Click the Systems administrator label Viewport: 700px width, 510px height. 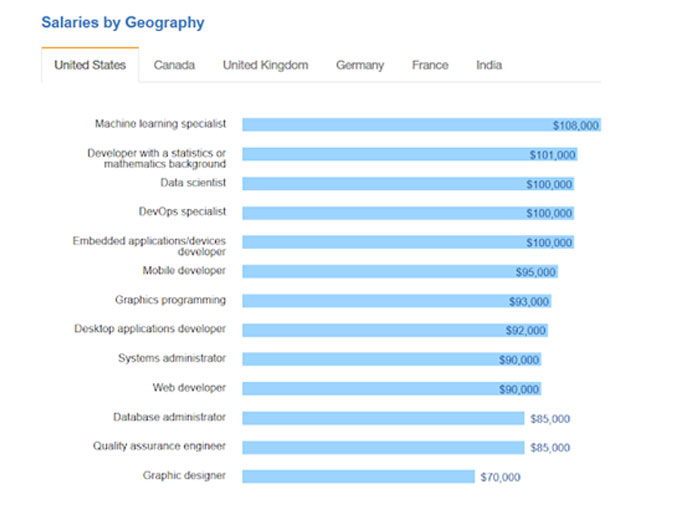pos(172,358)
